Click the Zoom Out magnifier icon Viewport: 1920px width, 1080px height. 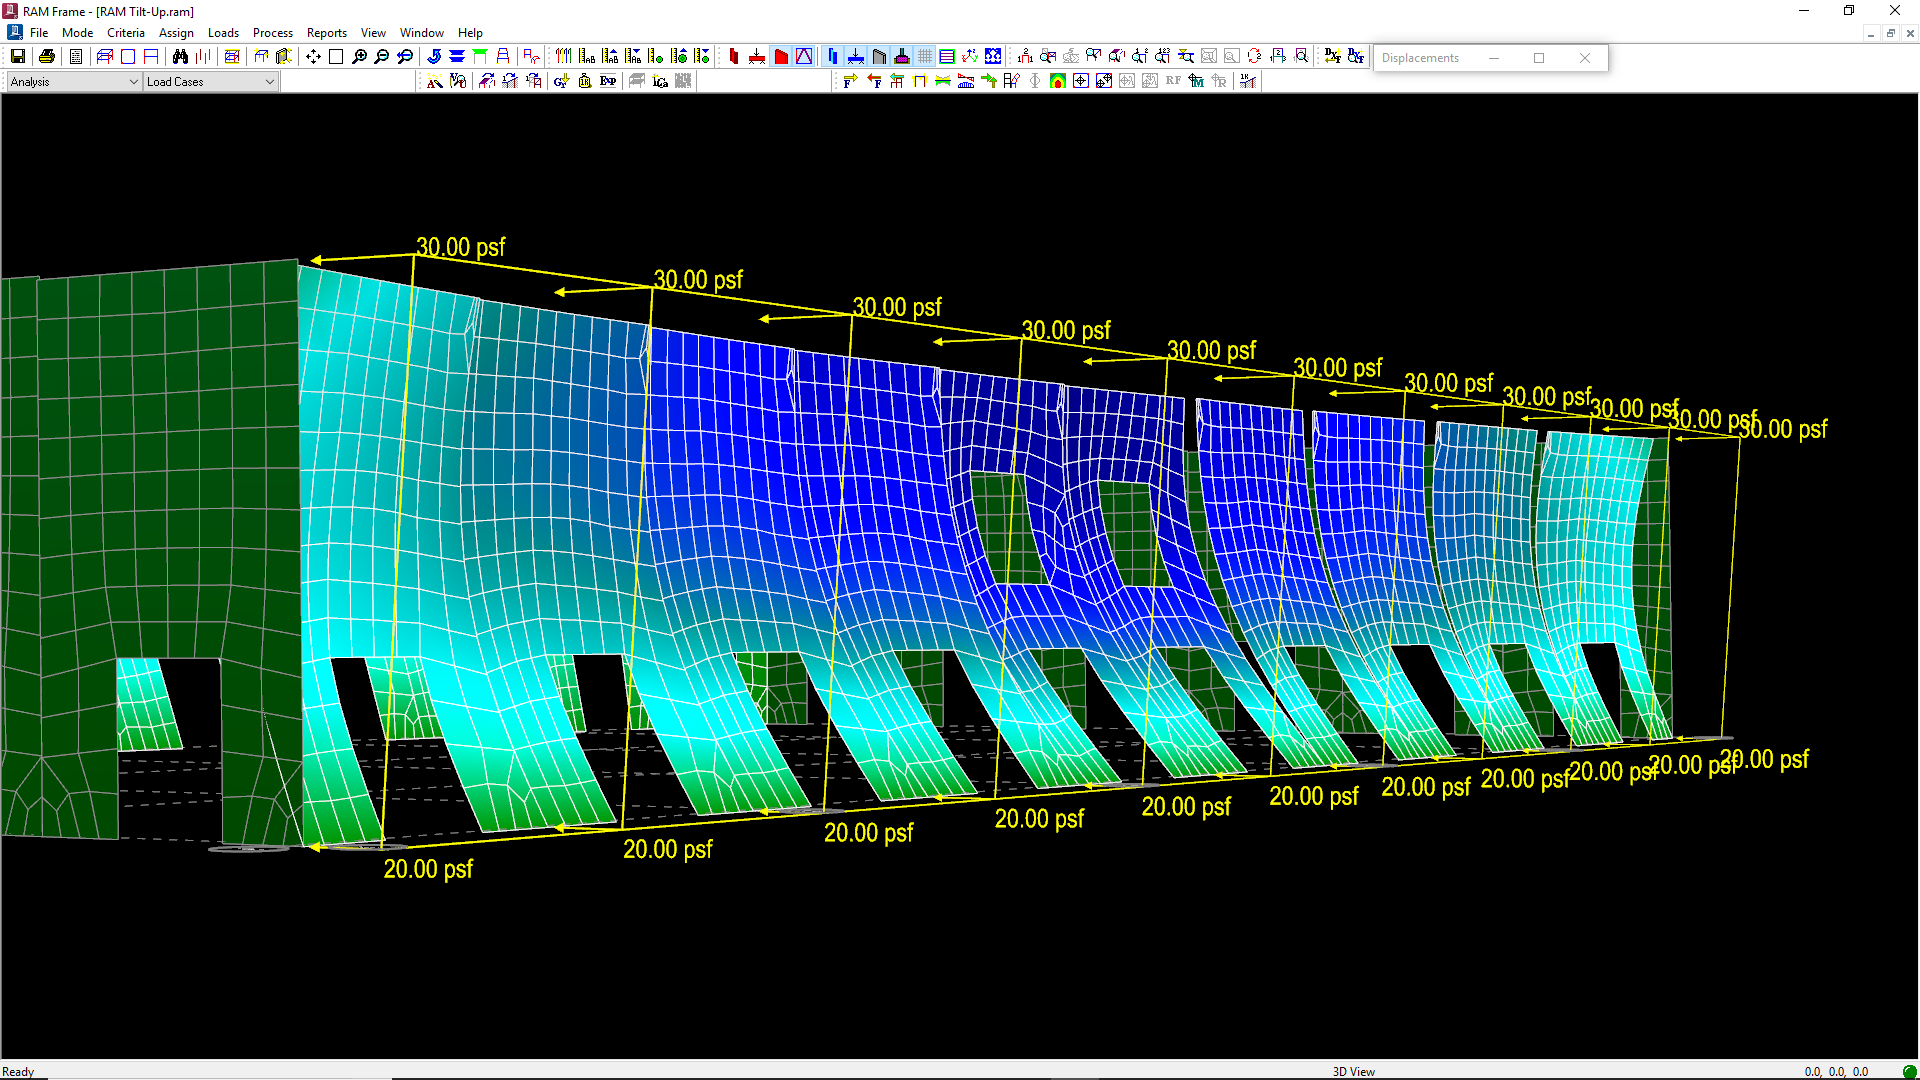tap(382, 57)
